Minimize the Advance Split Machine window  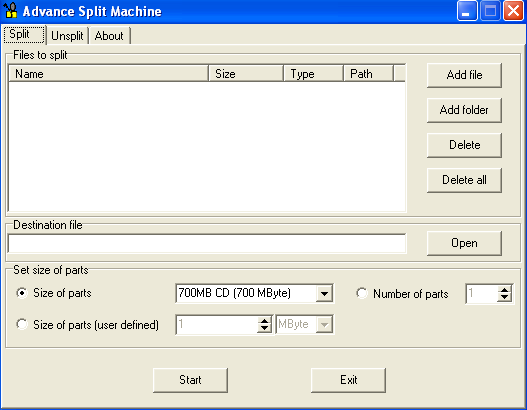(467, 10)
